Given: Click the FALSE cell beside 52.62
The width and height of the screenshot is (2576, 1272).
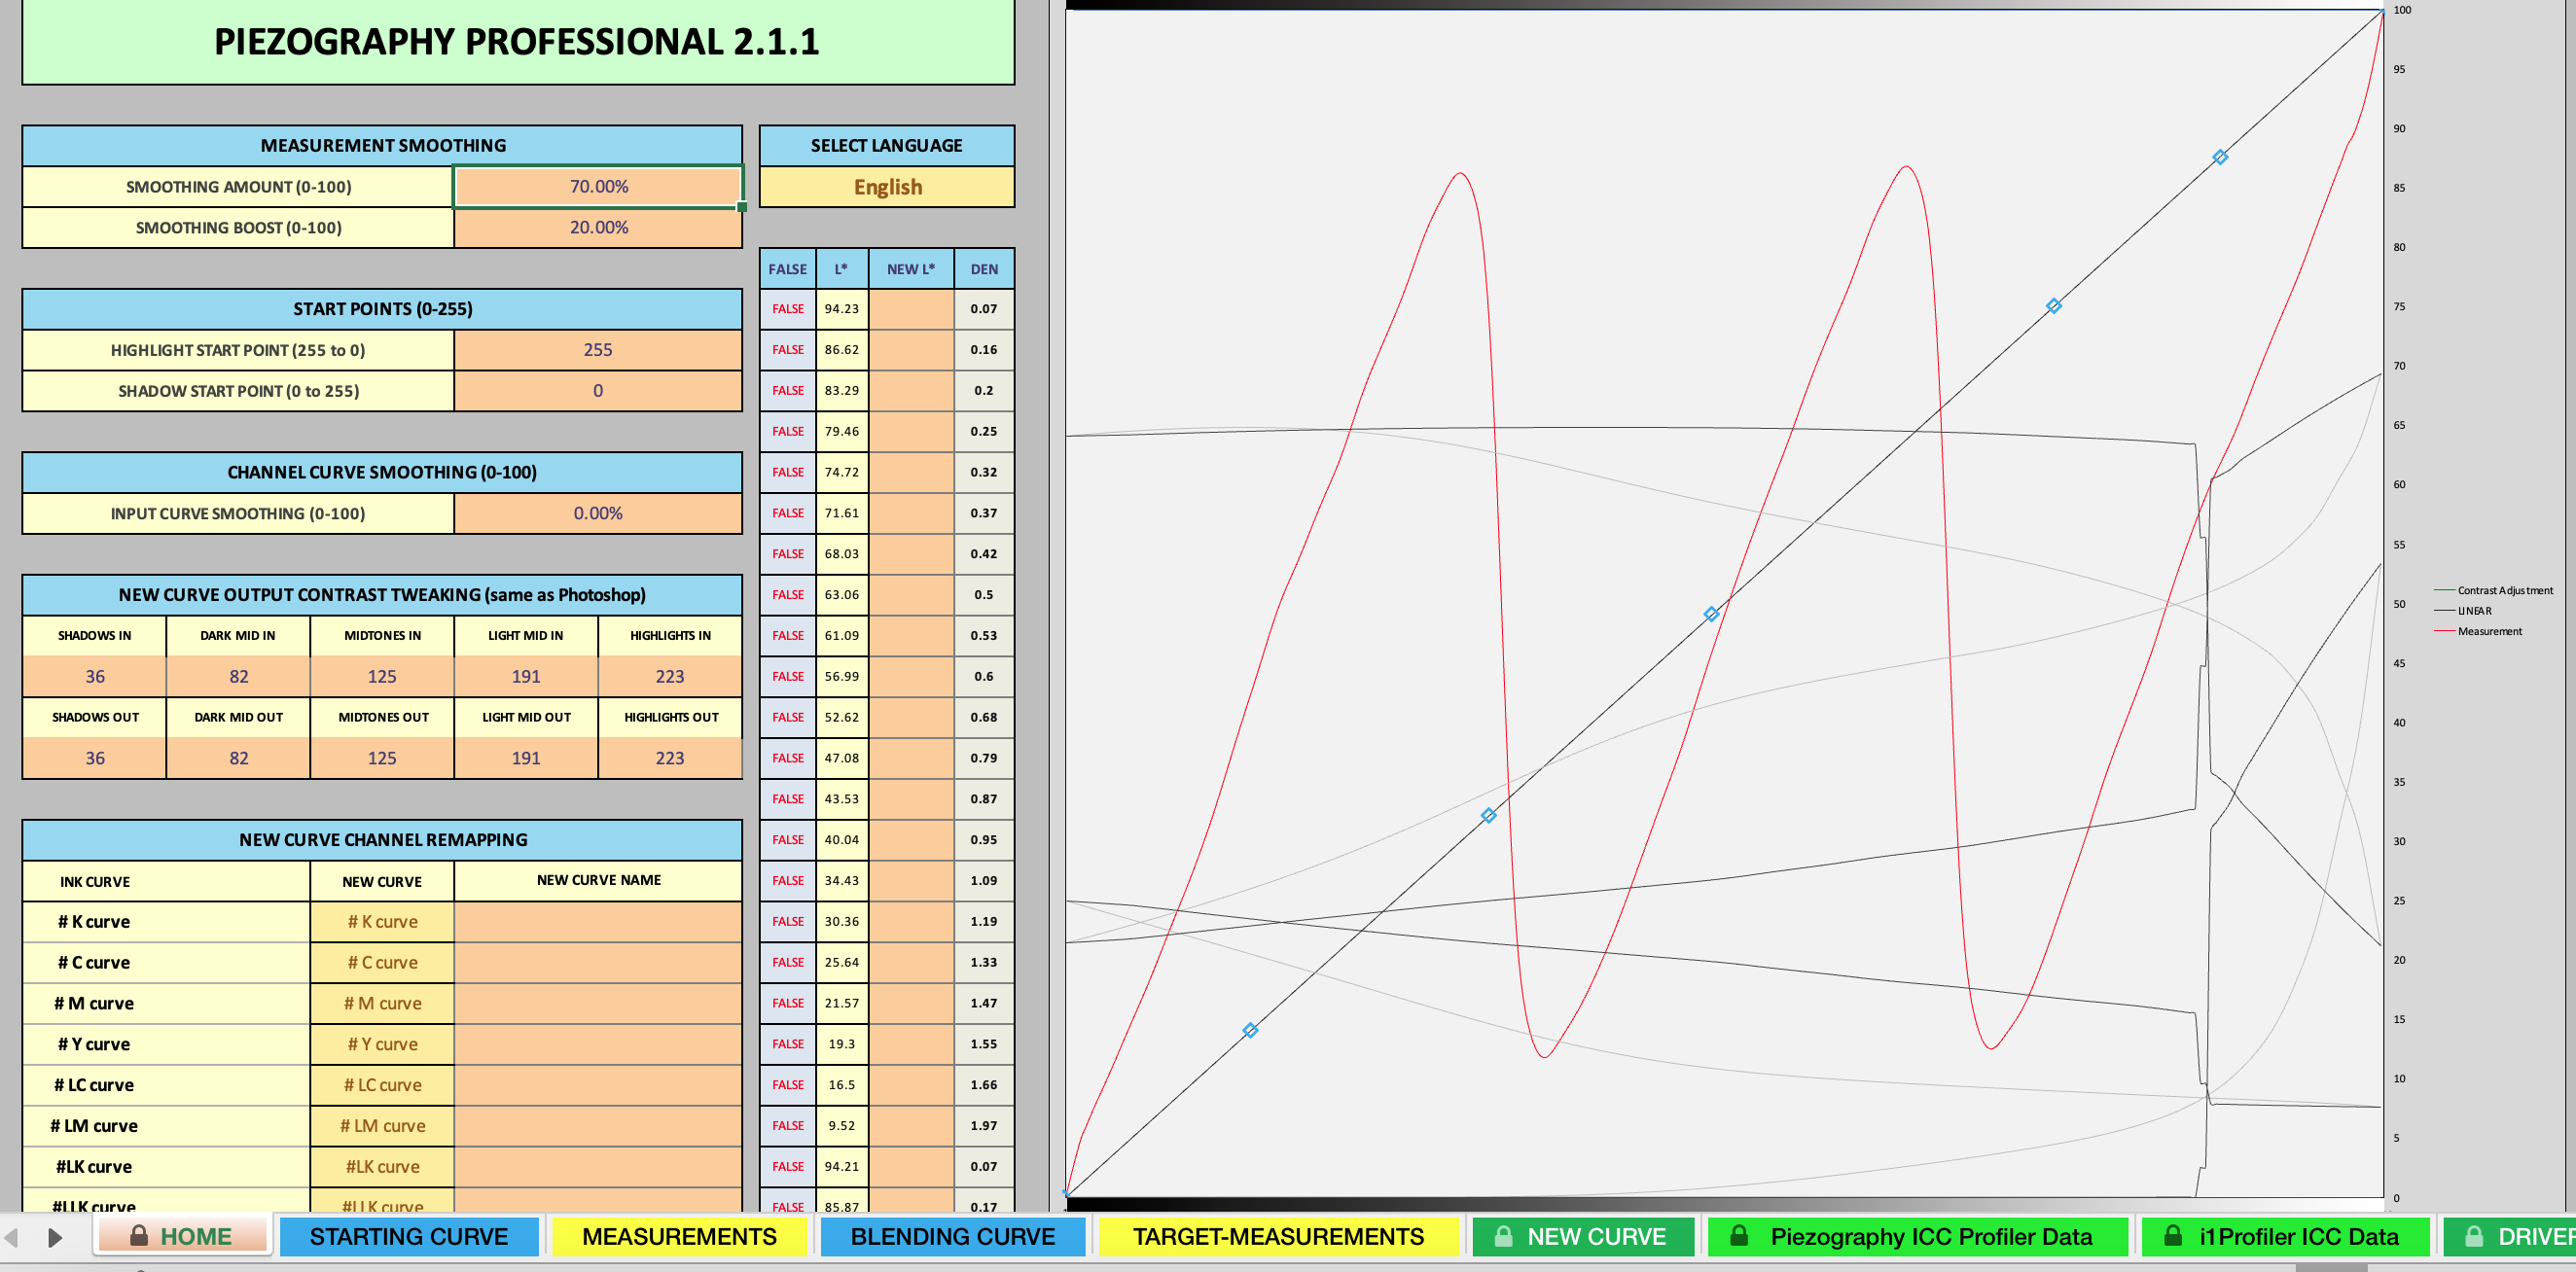Looking at the screenshot, I should pos(788,718).
